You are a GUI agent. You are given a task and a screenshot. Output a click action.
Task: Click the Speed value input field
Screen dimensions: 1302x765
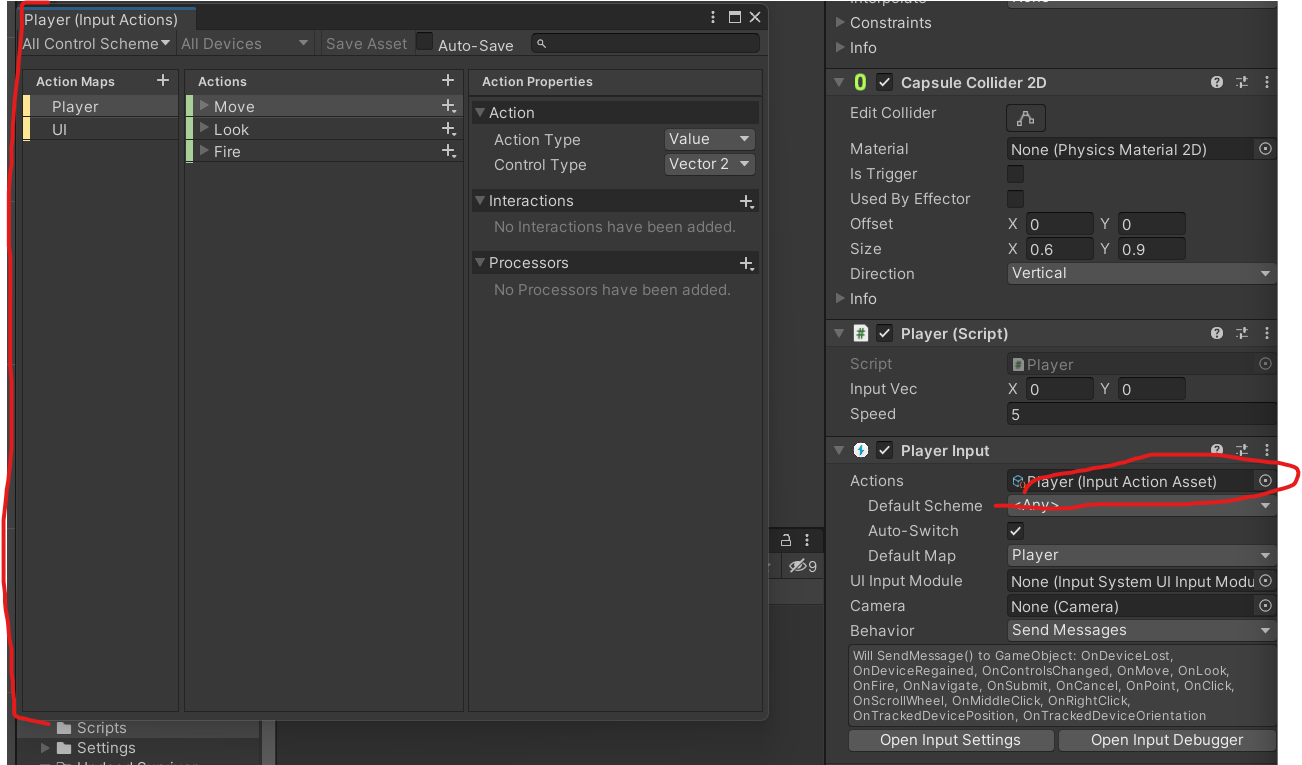coord(1140,414)
